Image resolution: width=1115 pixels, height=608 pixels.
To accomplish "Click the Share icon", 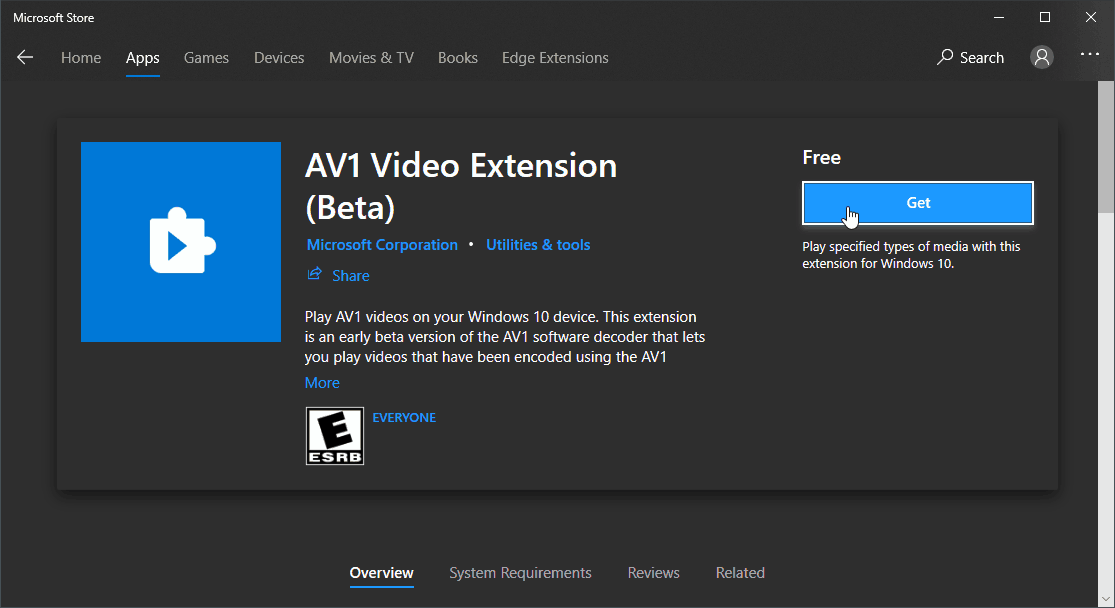I will point(314,274).
